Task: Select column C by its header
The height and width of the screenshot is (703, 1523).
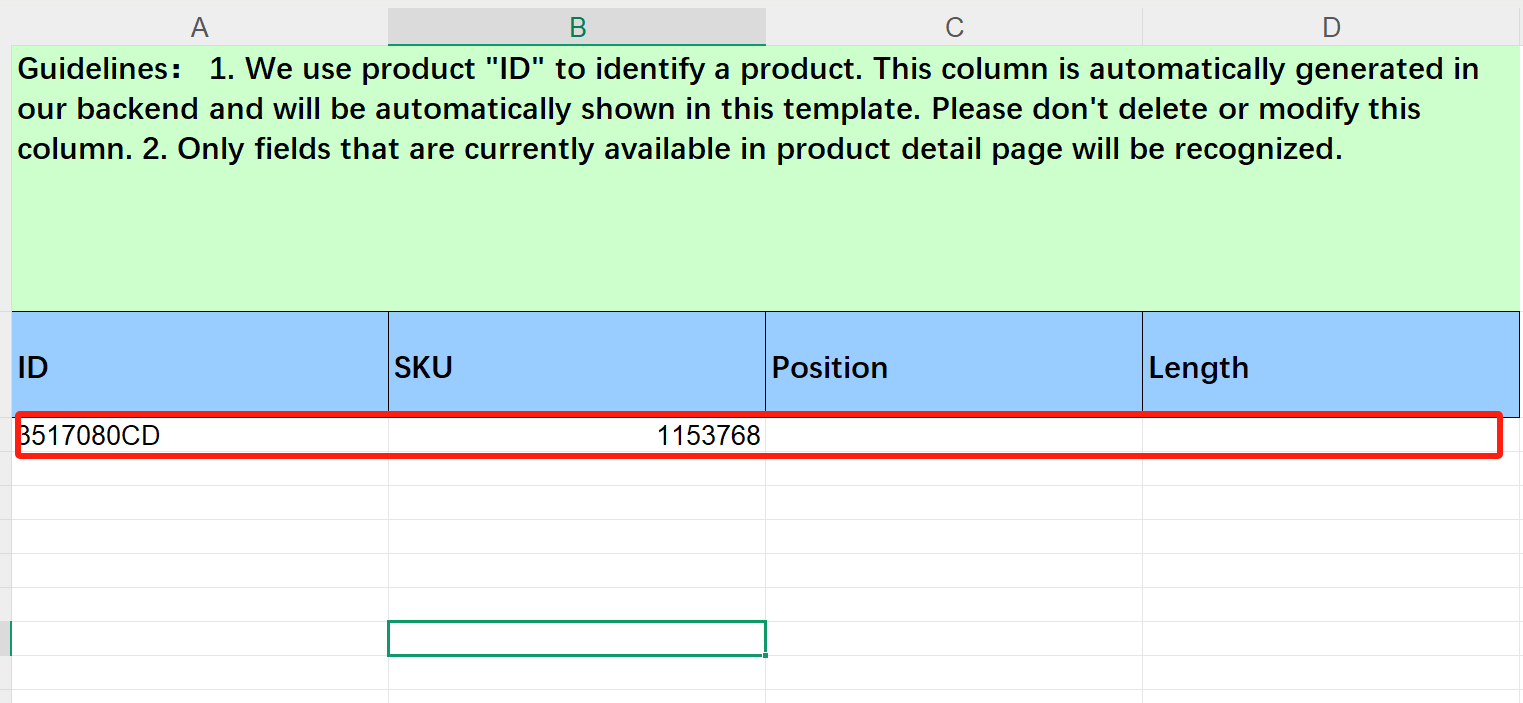Action: click(x=954, y=27)
